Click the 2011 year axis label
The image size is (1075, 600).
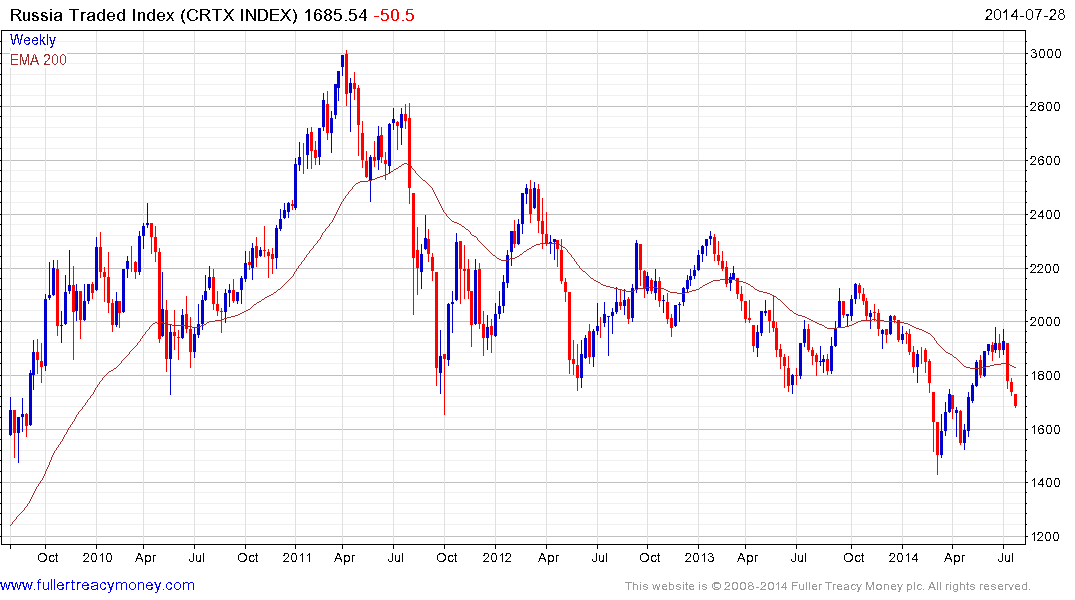pyautogui.click(x=297, y=557)
